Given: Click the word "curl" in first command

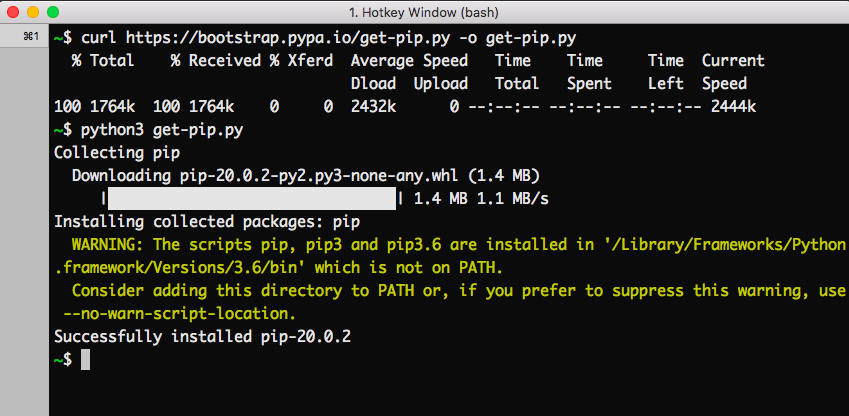Looking at the screenshot, I should (x=100, y=38).
